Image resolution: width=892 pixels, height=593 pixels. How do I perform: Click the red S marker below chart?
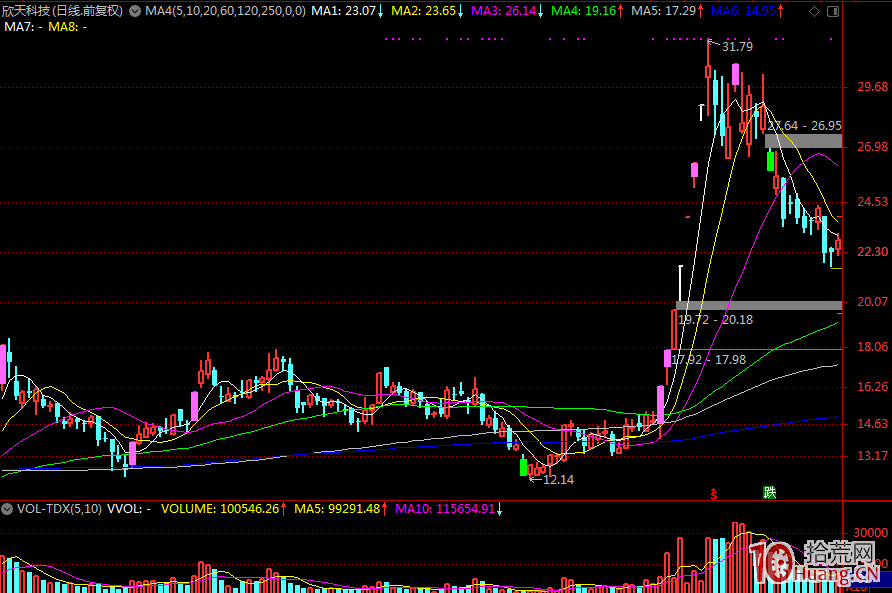pos(714,492)
